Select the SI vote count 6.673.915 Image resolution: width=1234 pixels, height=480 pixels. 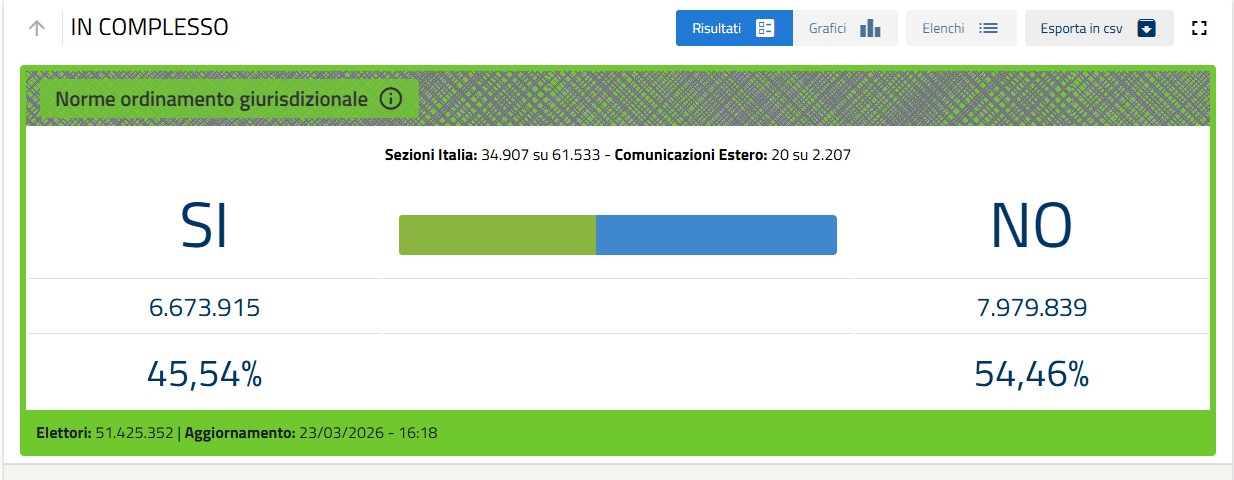(204, 308)
